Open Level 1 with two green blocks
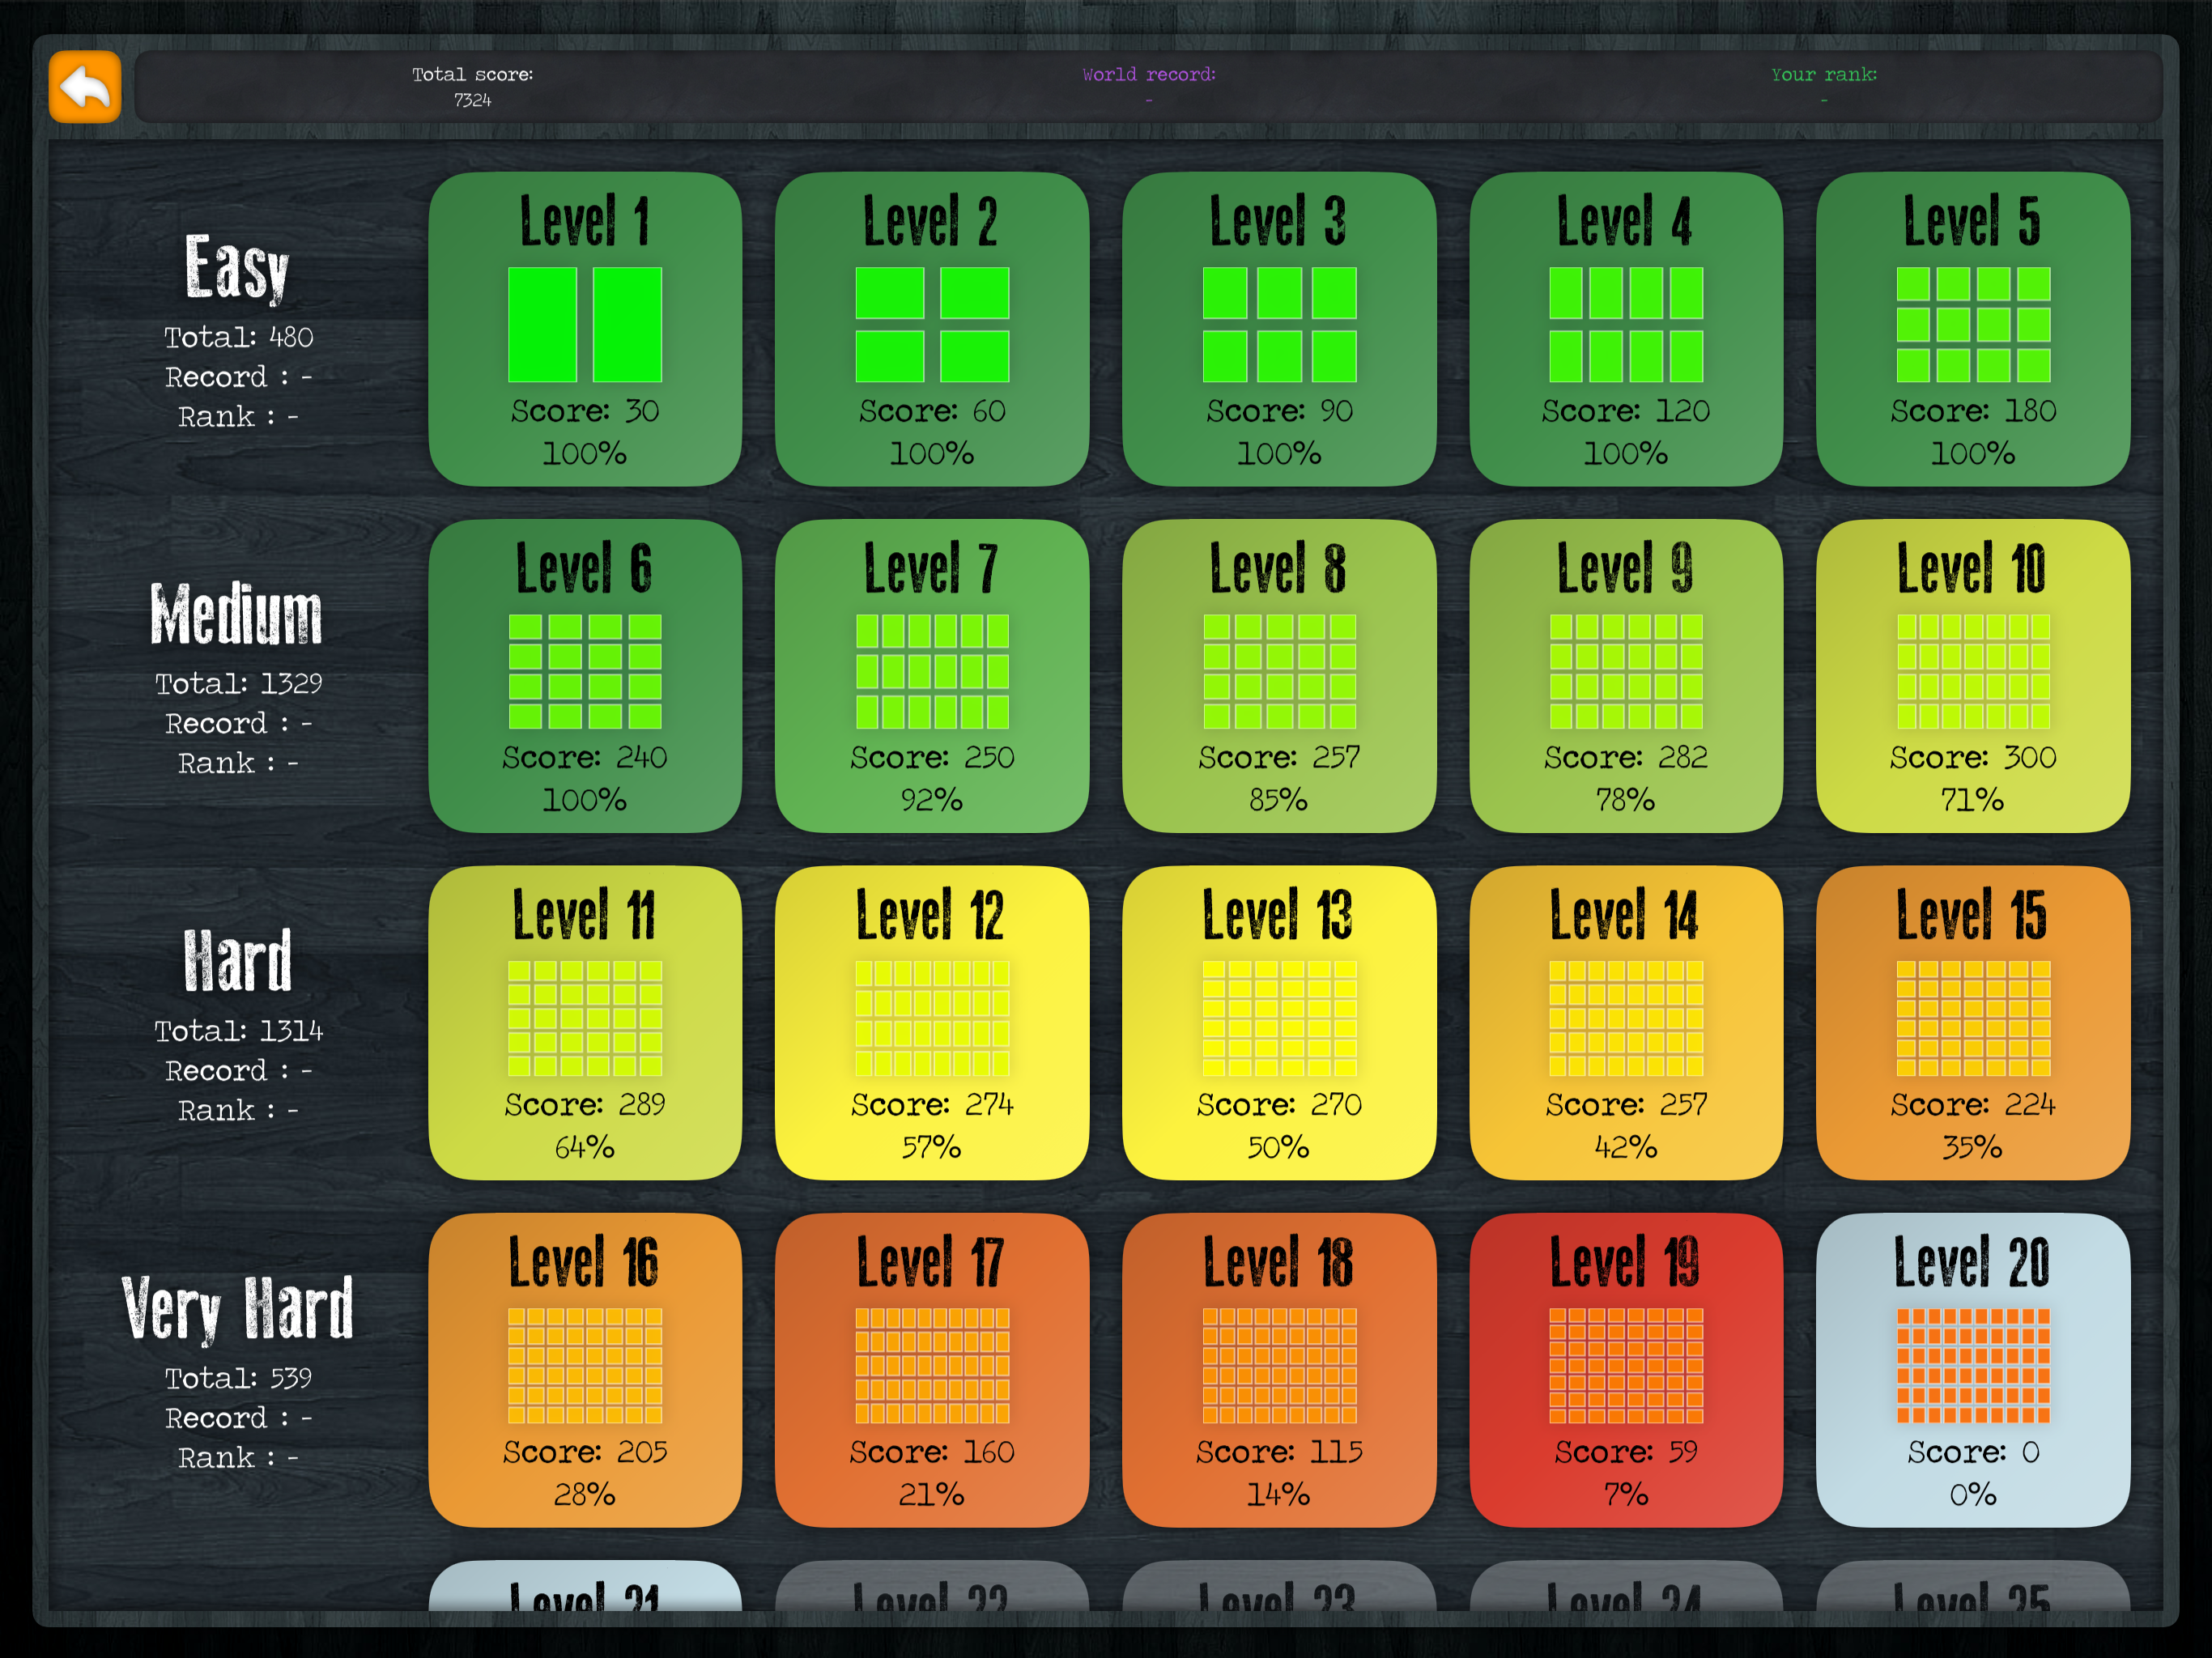2212x1658 pixels. click(585, 329)
